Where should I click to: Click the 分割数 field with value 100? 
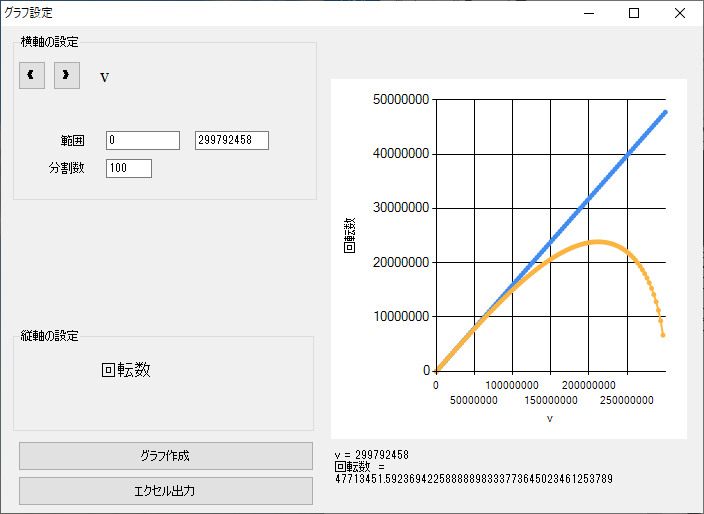(x=128, y=168)
